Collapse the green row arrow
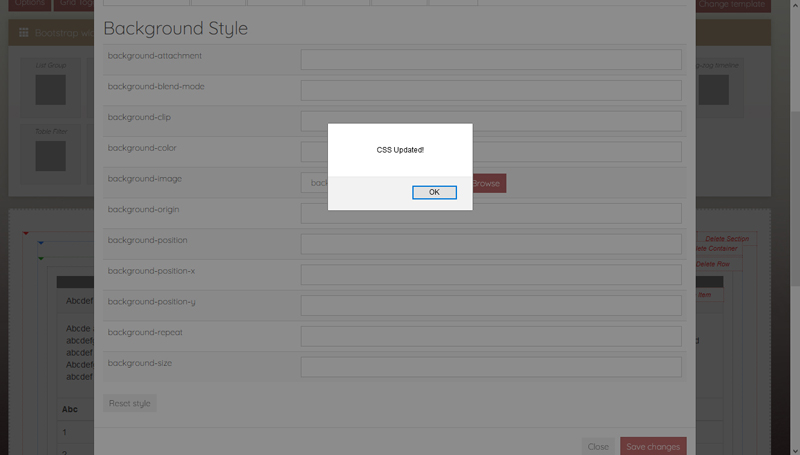The image size is (800, 455). (40, 257)
